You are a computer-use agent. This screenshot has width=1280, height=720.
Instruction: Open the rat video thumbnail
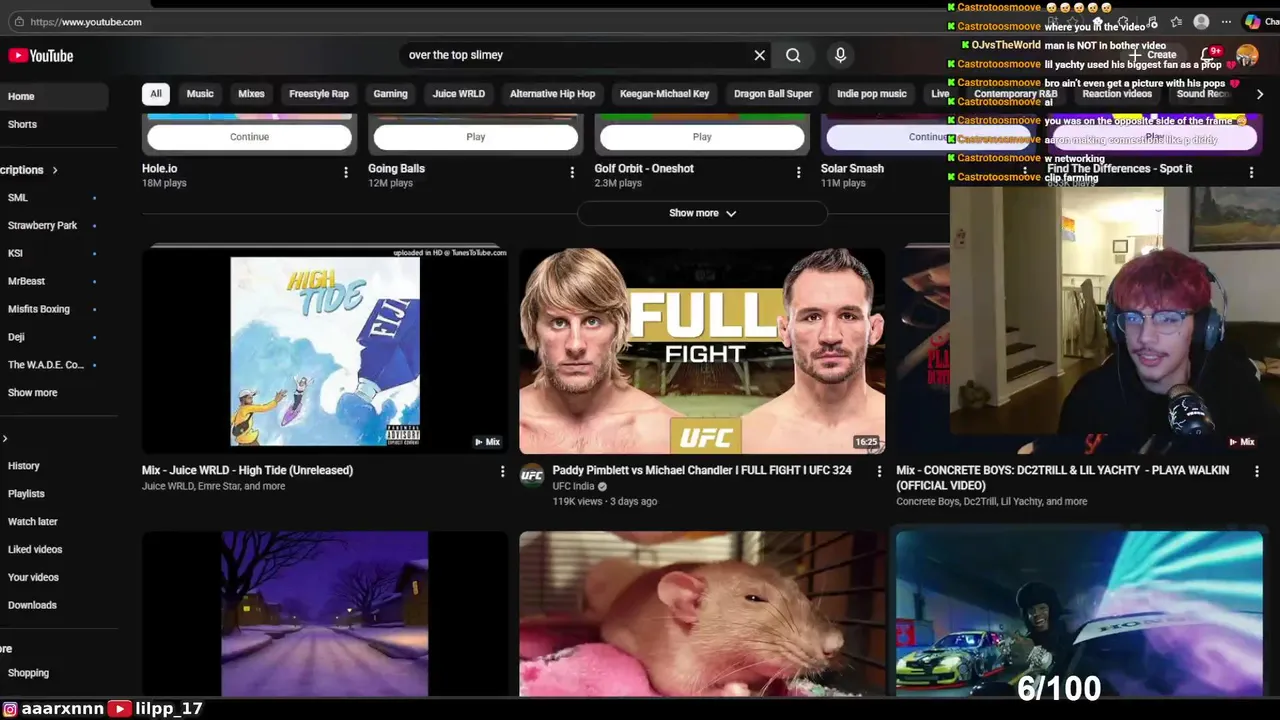click(702, 614)
